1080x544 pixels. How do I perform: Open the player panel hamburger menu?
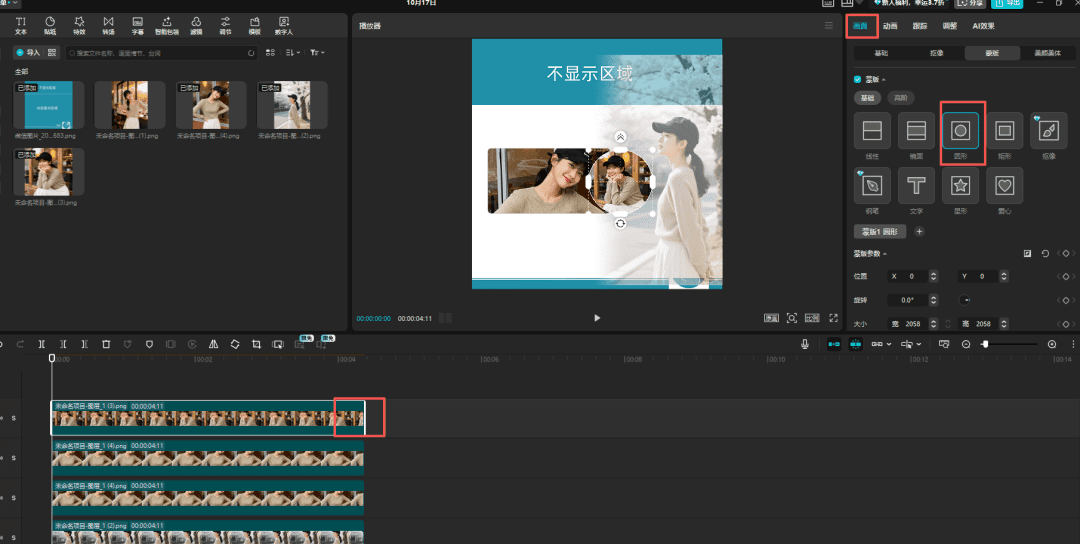(x=828, y=25)
